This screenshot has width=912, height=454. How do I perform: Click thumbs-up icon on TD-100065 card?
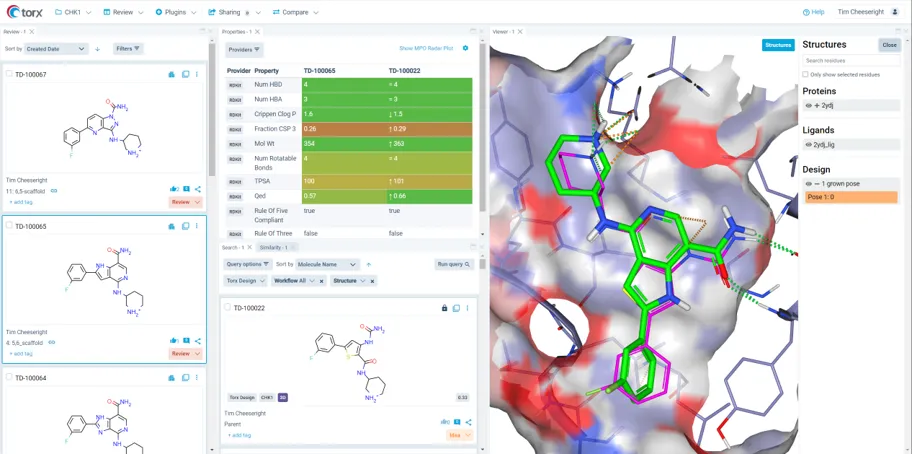(174, 341)
